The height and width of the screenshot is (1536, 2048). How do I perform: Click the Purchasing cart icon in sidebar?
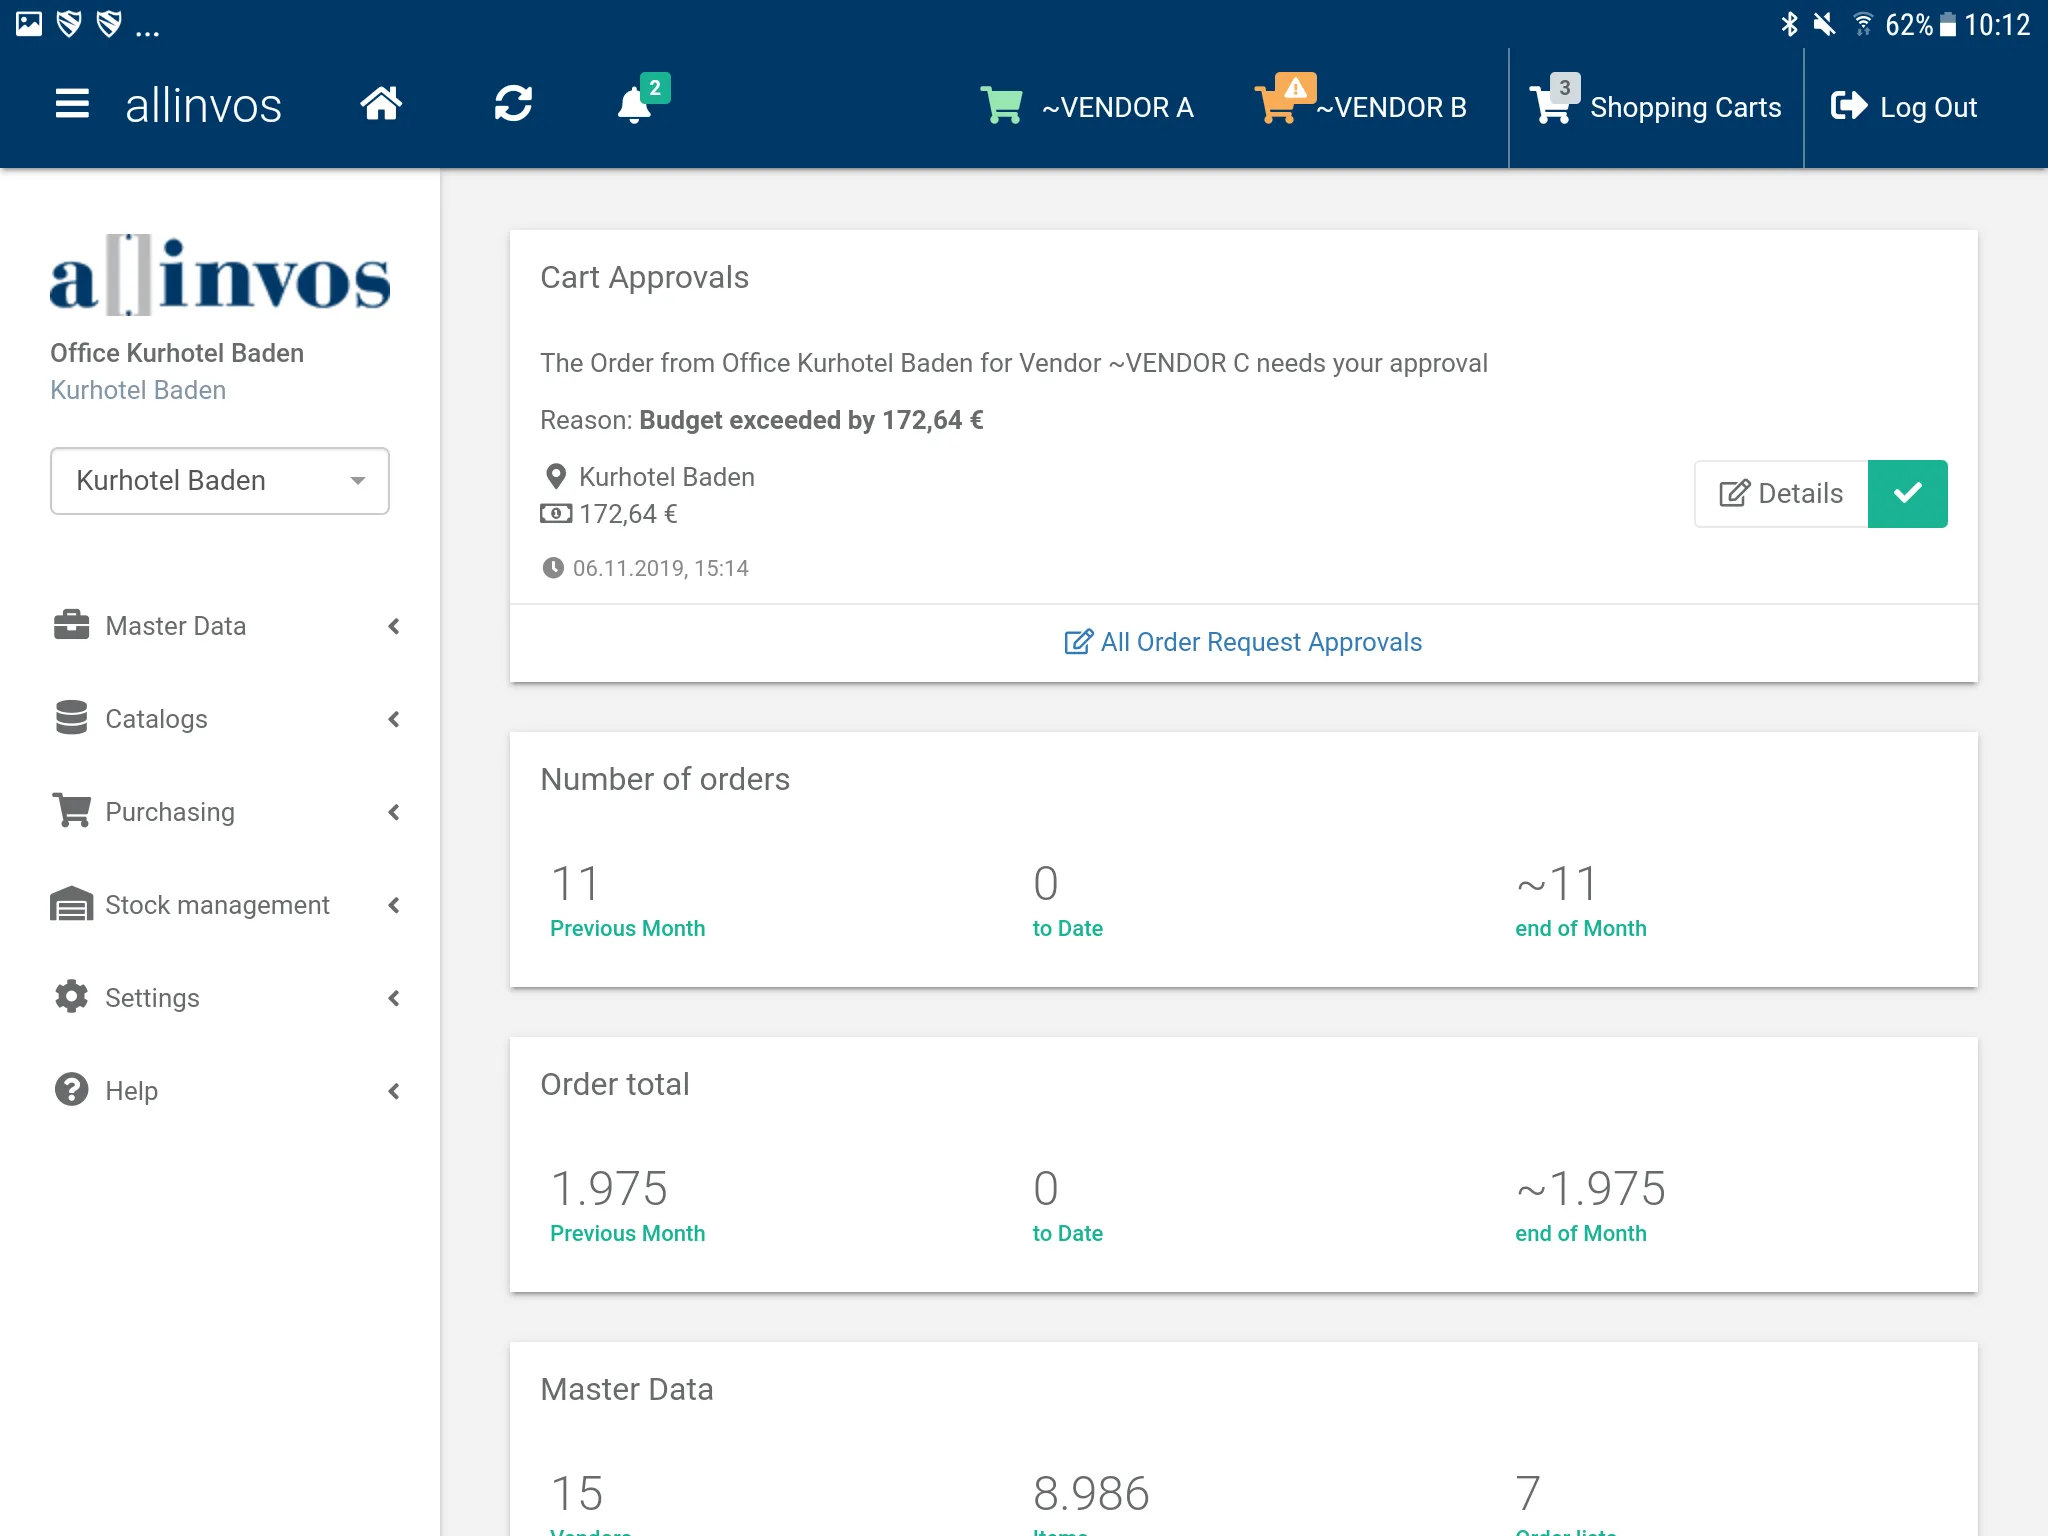click(x=71, y=810)
